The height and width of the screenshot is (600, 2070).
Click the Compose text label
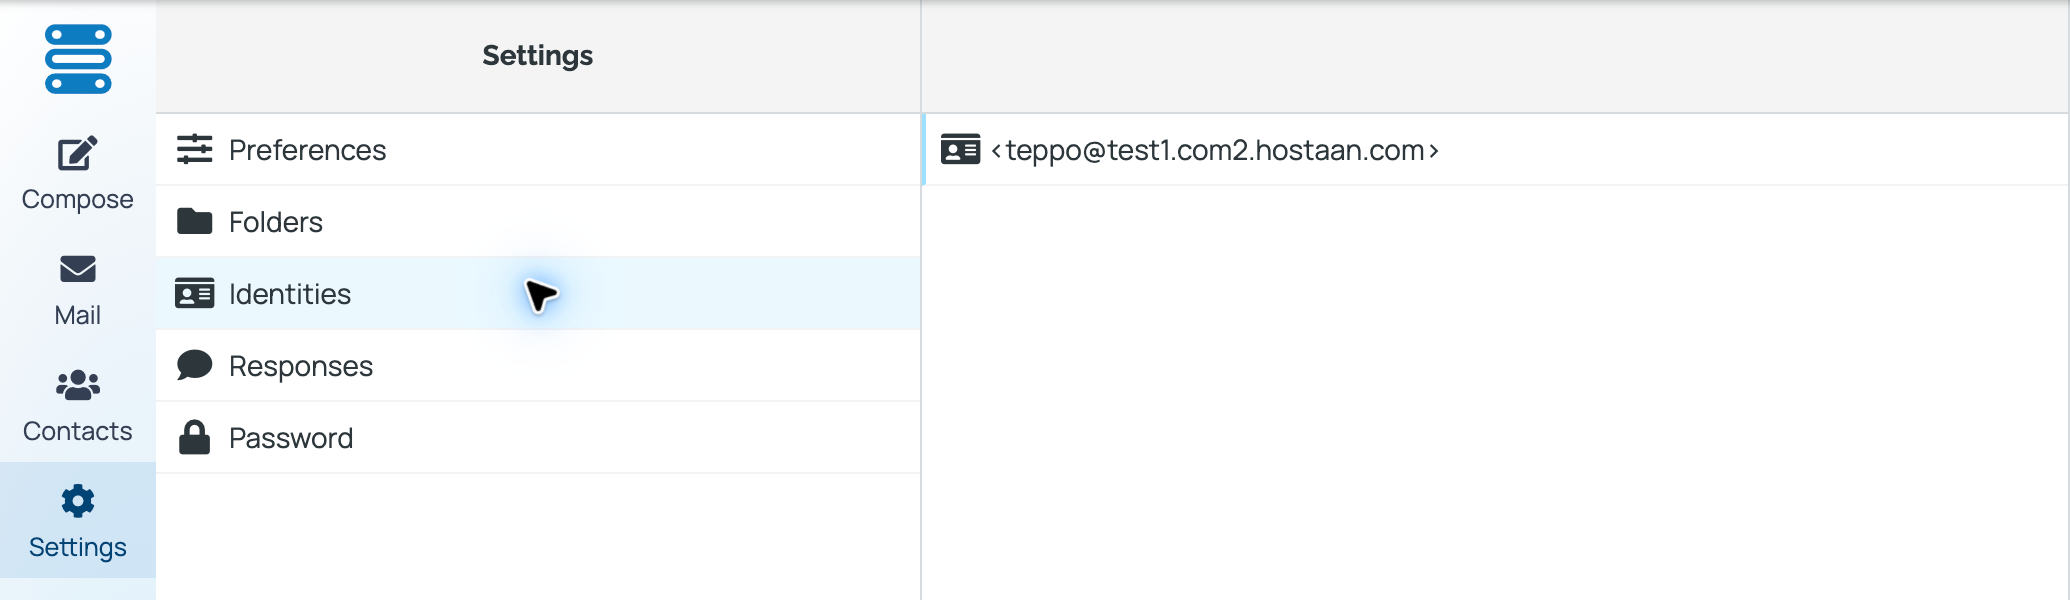tap(78, 199)
